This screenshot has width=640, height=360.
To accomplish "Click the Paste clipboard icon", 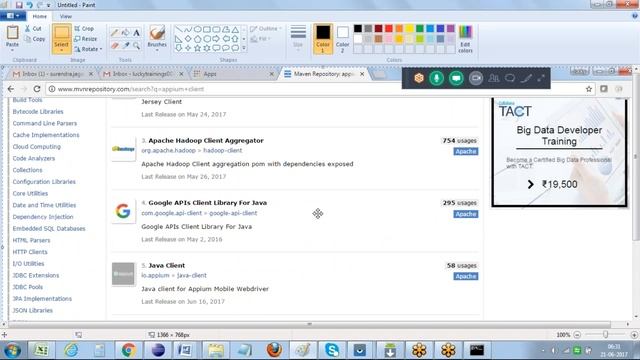I will tap(12, 33).
